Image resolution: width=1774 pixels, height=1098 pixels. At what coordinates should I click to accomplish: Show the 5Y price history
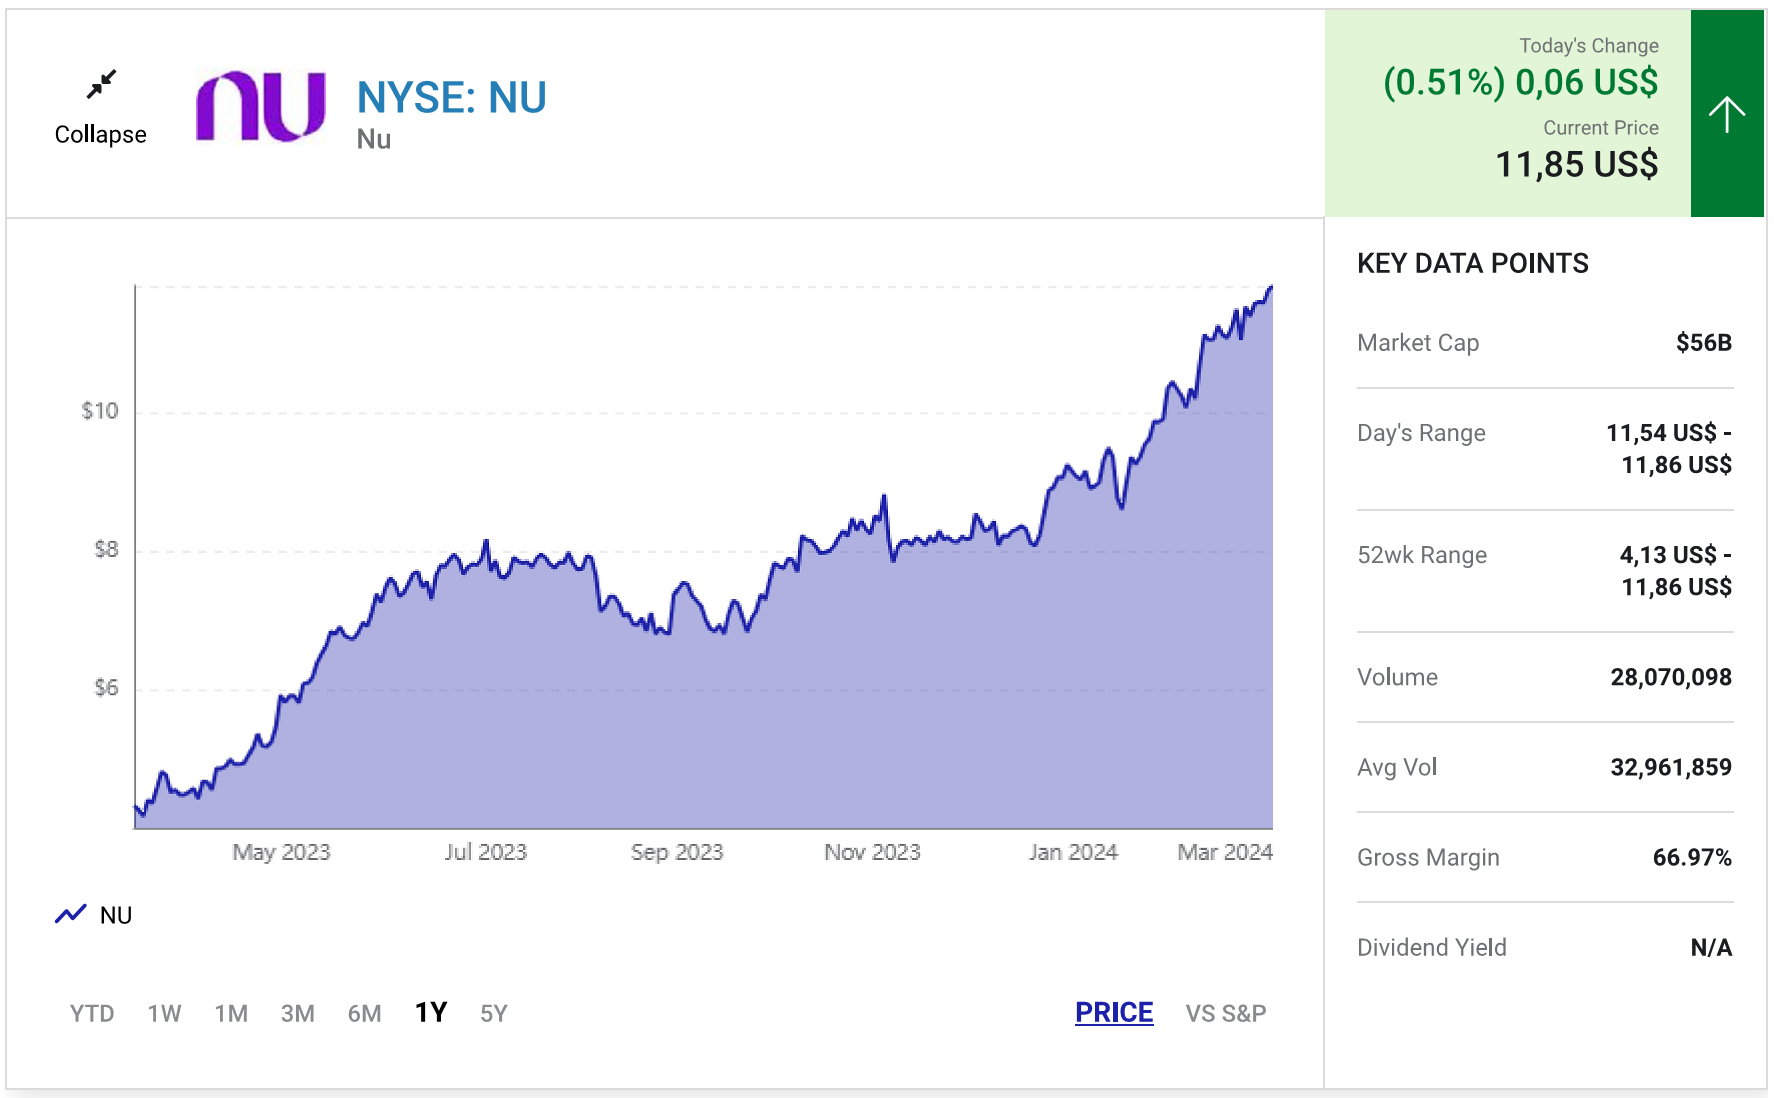494,1013
